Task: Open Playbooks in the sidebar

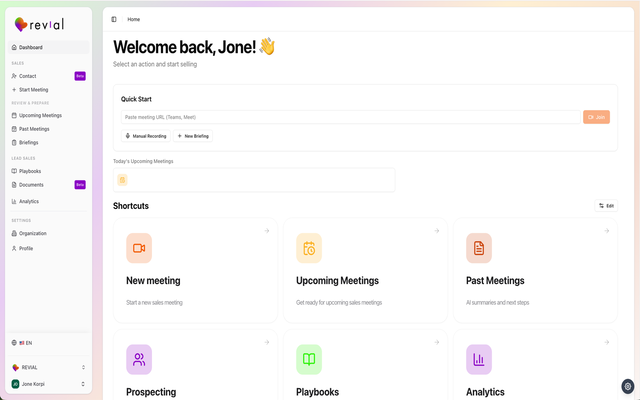Action: coord(48,171)
